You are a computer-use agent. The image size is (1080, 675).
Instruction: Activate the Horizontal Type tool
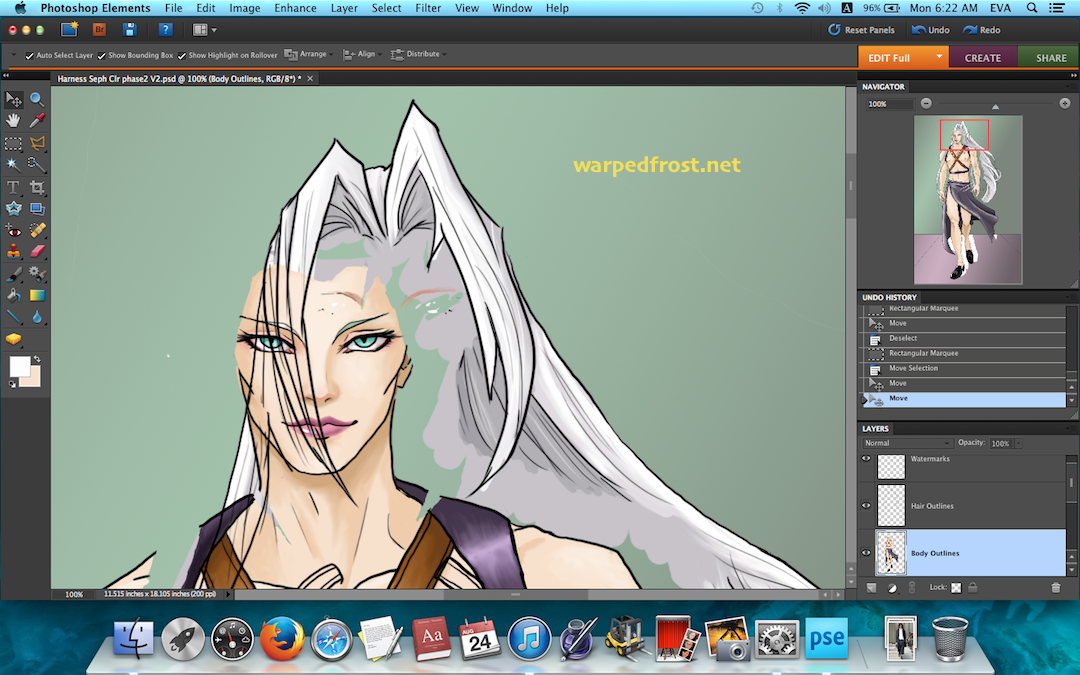(14, 187)
